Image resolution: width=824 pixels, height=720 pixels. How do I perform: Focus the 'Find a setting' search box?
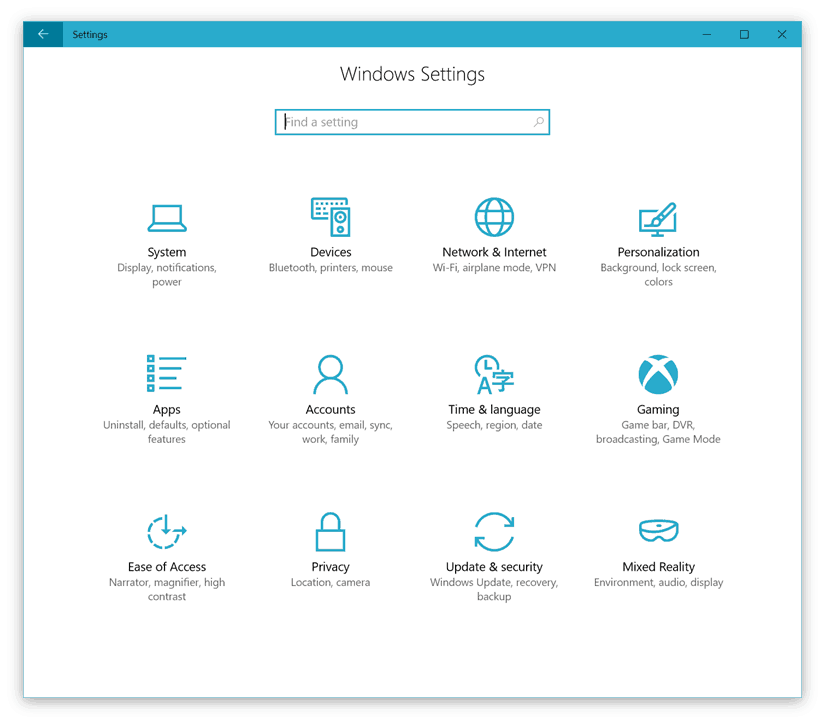click(412, 122)
